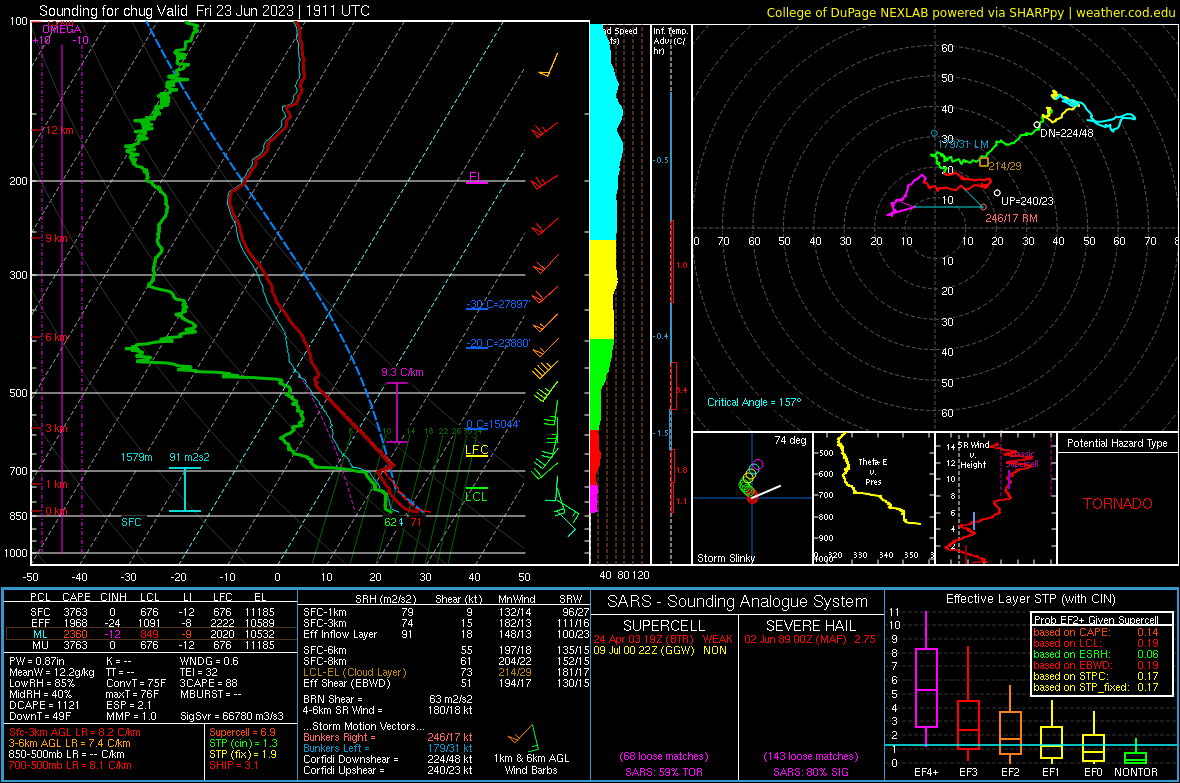Click the -20 C=23880' height label

498,343
